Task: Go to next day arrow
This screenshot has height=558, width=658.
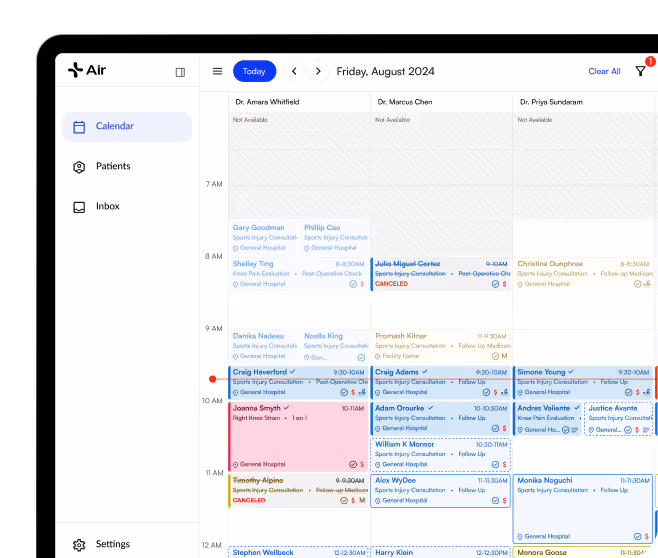Action: pos(318,71)
